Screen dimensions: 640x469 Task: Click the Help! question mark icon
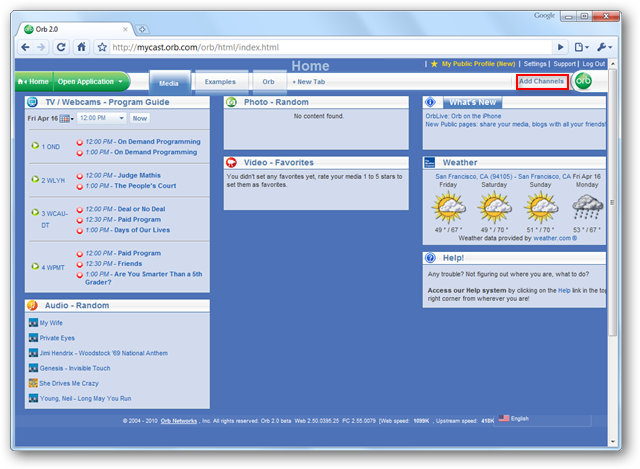pos(430,258)
